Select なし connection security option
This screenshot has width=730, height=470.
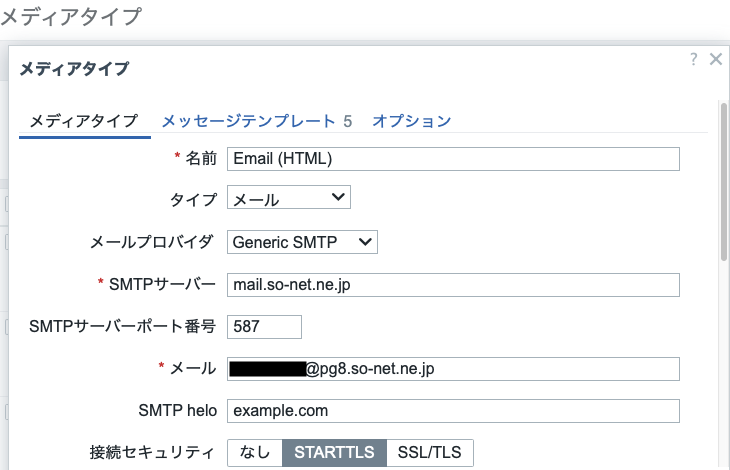(x=255, y=452)
